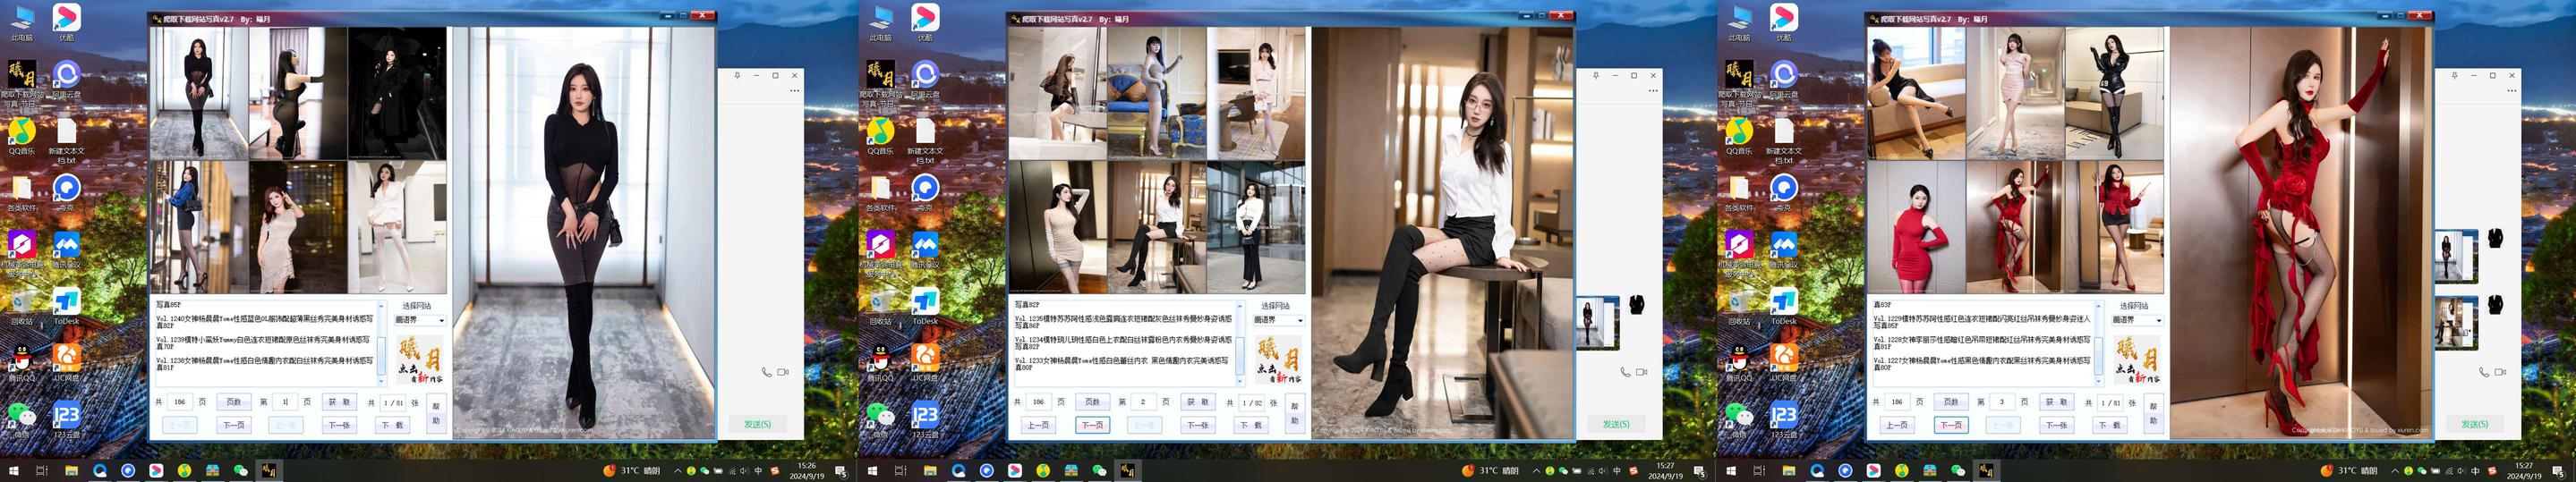Viewport: 2576px width, 482px height.
Task: Click the WeChat icon in the rightmost taskbar
Action: (1958, 470)
